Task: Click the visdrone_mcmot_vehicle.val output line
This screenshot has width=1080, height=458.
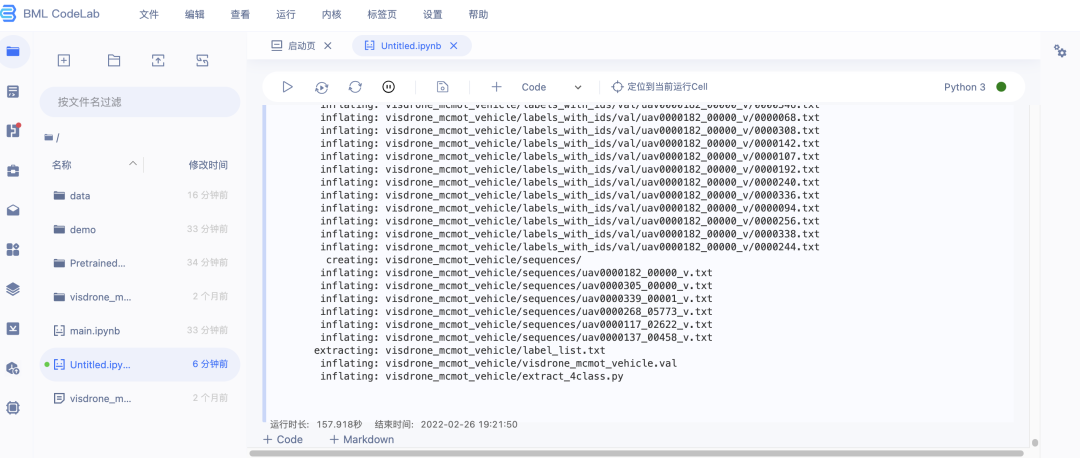Action: pos(499,364)
